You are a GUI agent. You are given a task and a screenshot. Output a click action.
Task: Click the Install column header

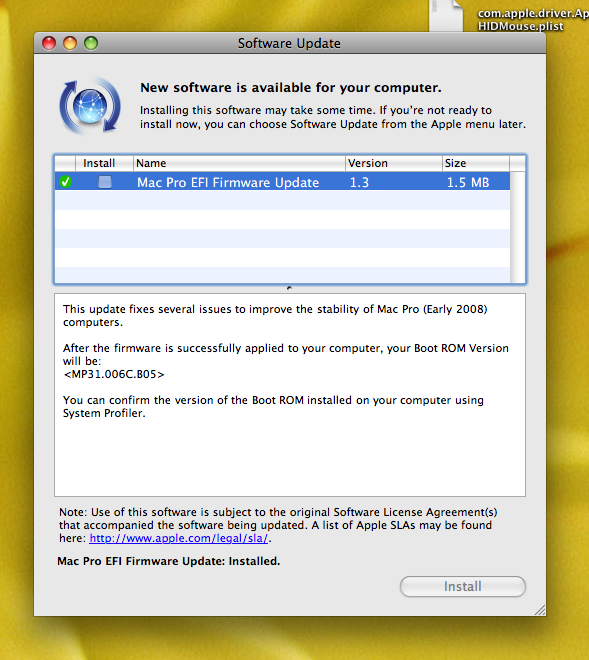[104, 163]
